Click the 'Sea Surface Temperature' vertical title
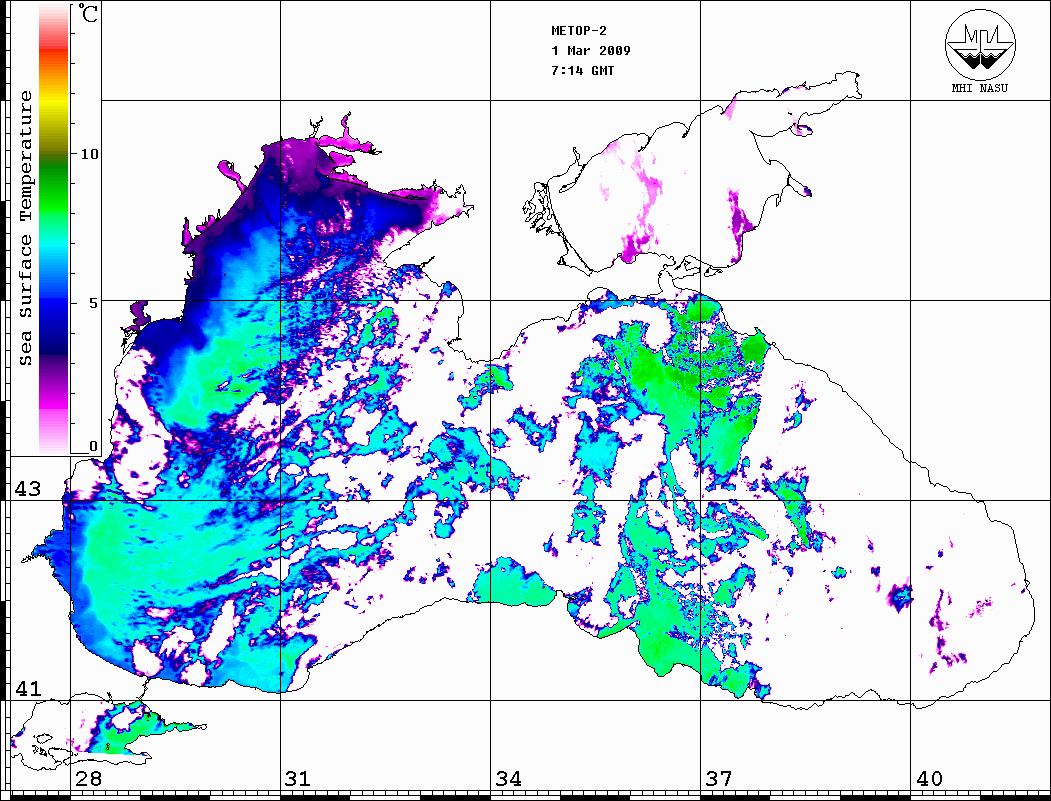Viewport: 1051px width, 801px height. point(26,228)
